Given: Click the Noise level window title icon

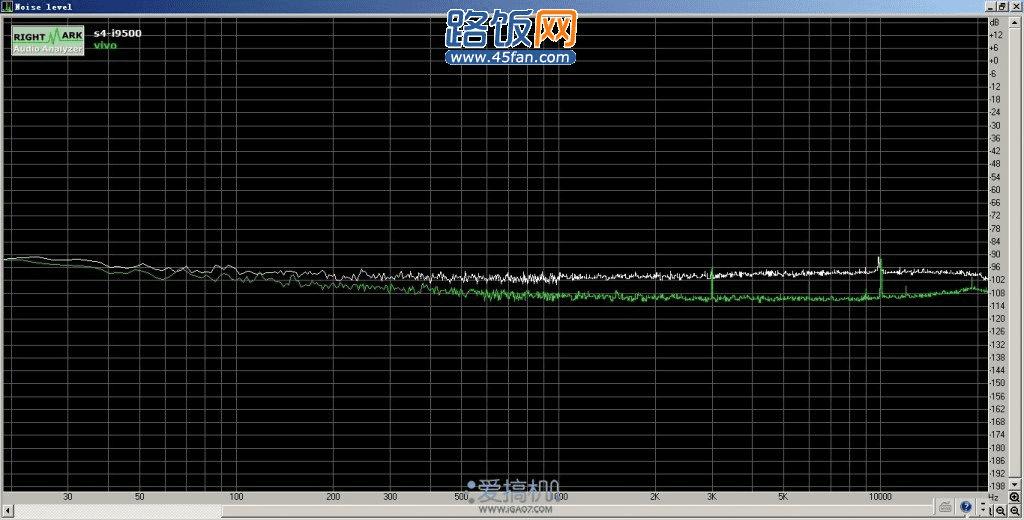Looking at the screenshot, I should coord(7,7).
